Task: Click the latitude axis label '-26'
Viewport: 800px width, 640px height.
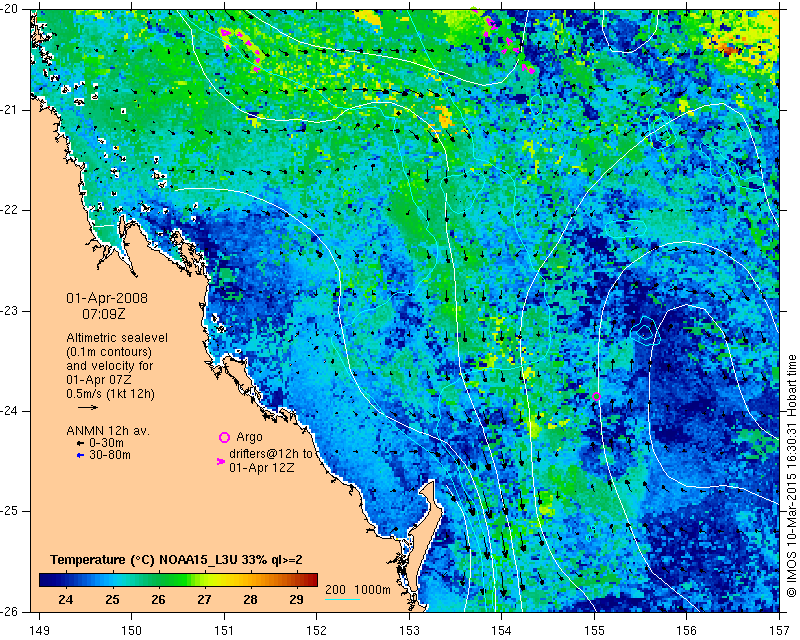Action: pos(9,611)
